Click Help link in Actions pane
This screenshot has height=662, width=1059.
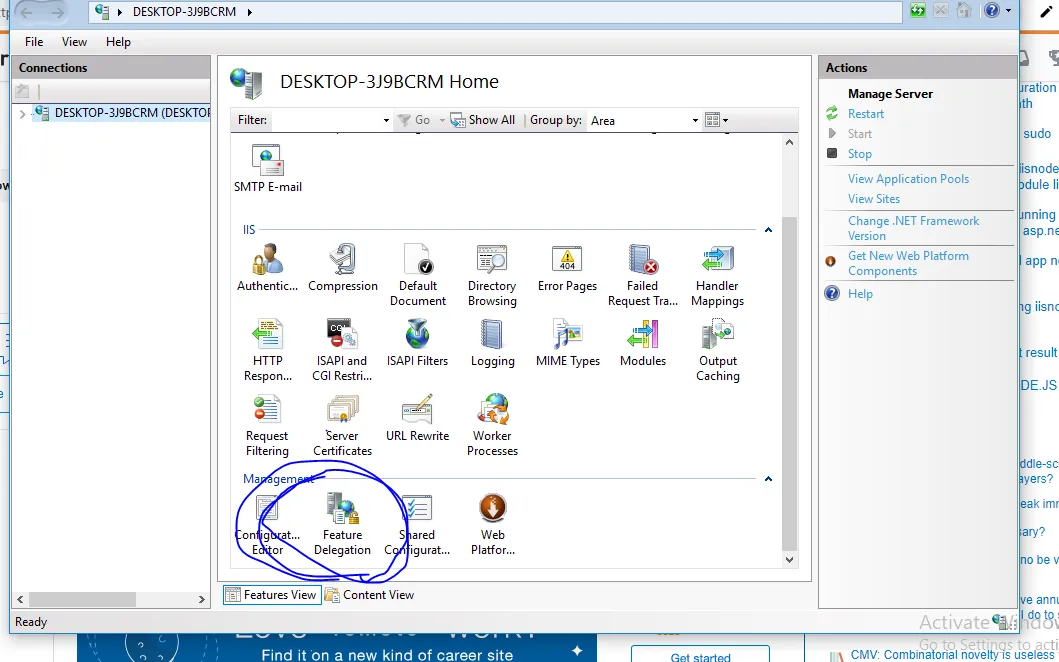point(860,294)
